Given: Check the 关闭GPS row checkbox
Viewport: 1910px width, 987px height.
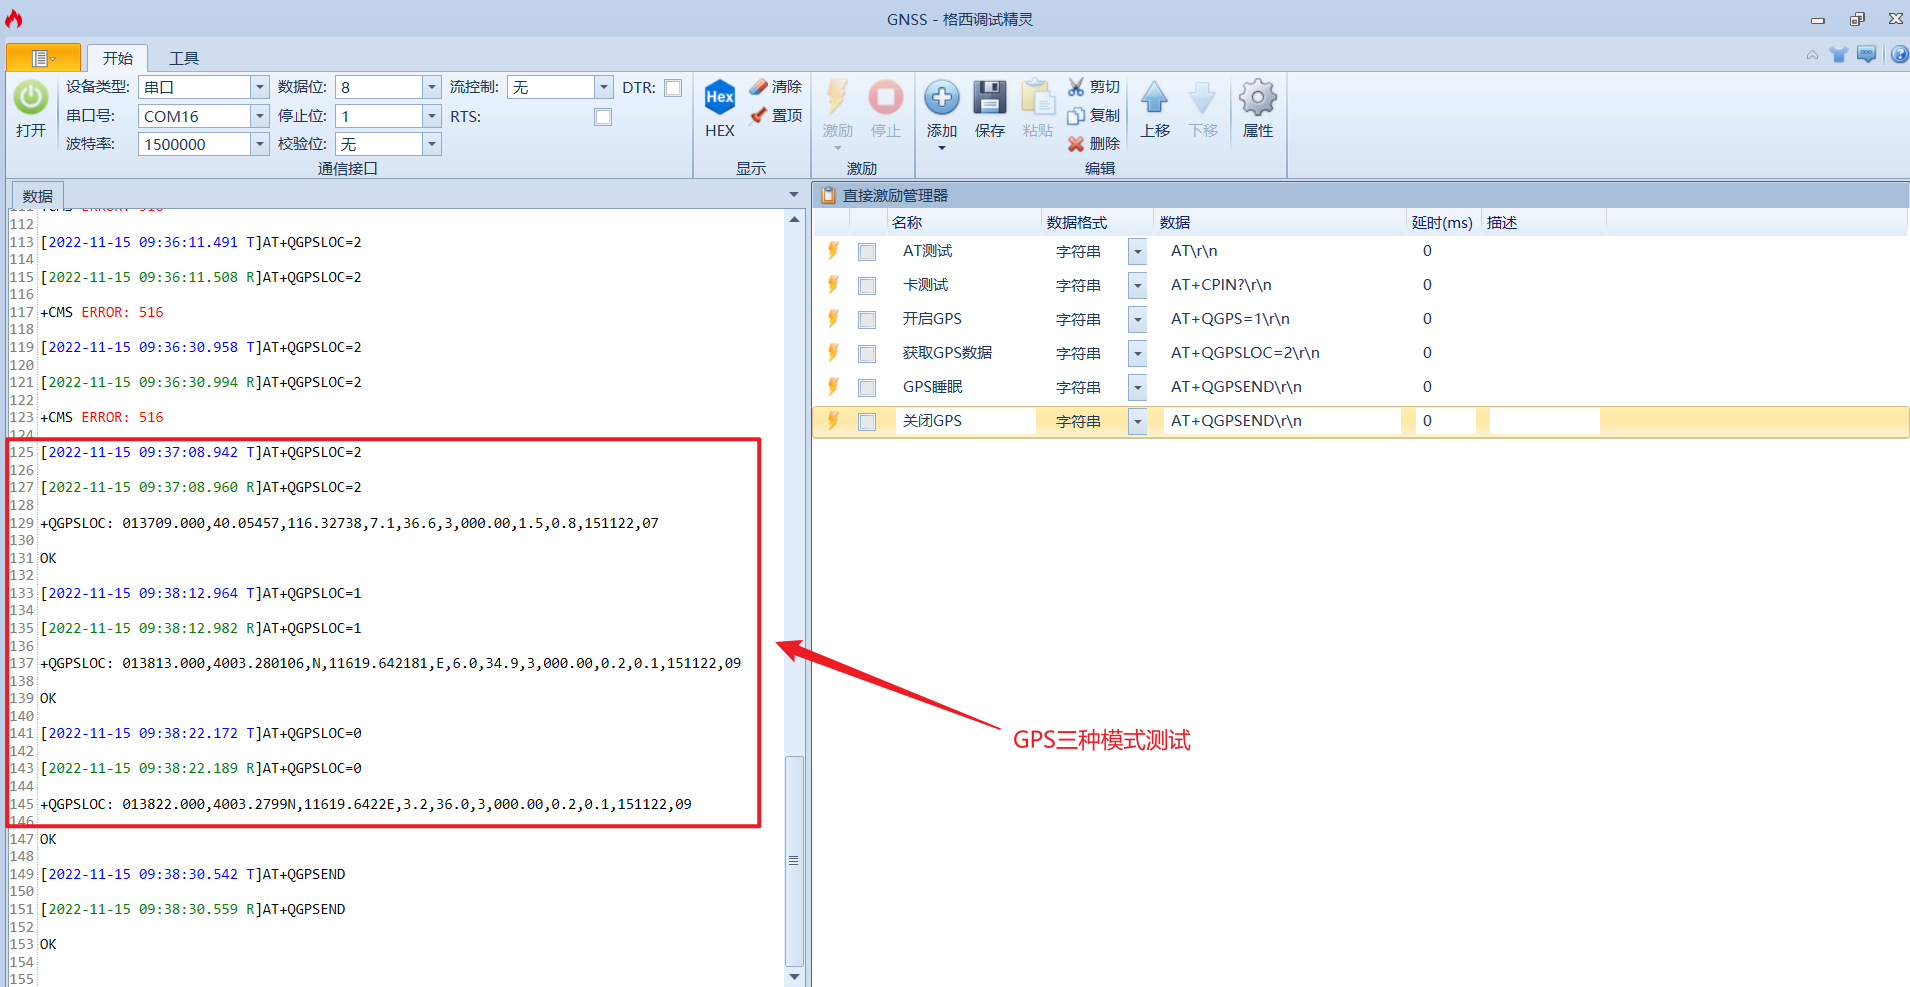Looking at the screenshot, I should coord(867,422).
